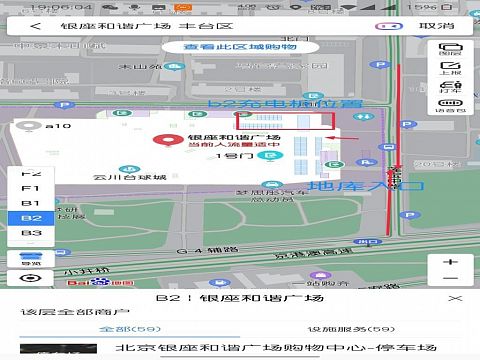Zoom out with the minus button
Image resolution: width=480 pixels, height=360 pixels.
point(450,278)
